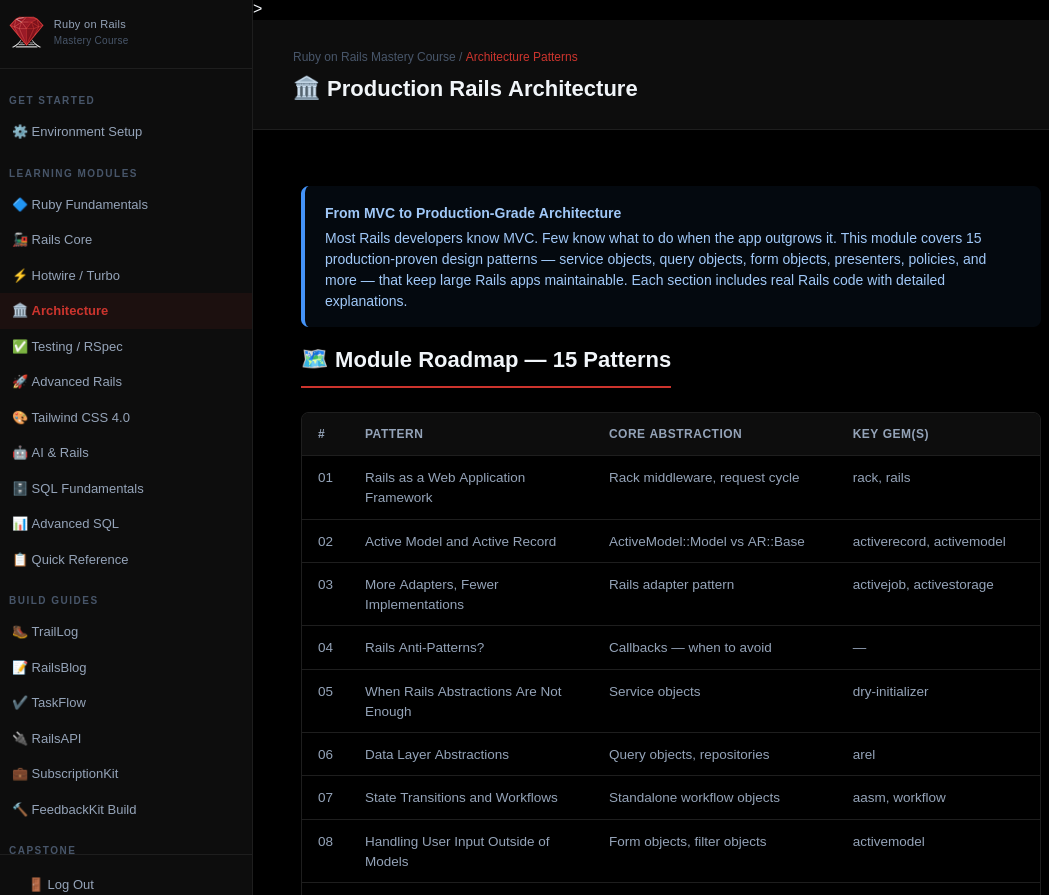Click the Architecture Patterns breadcrumb
This screenshot has width=1049, height=895.
521,57
